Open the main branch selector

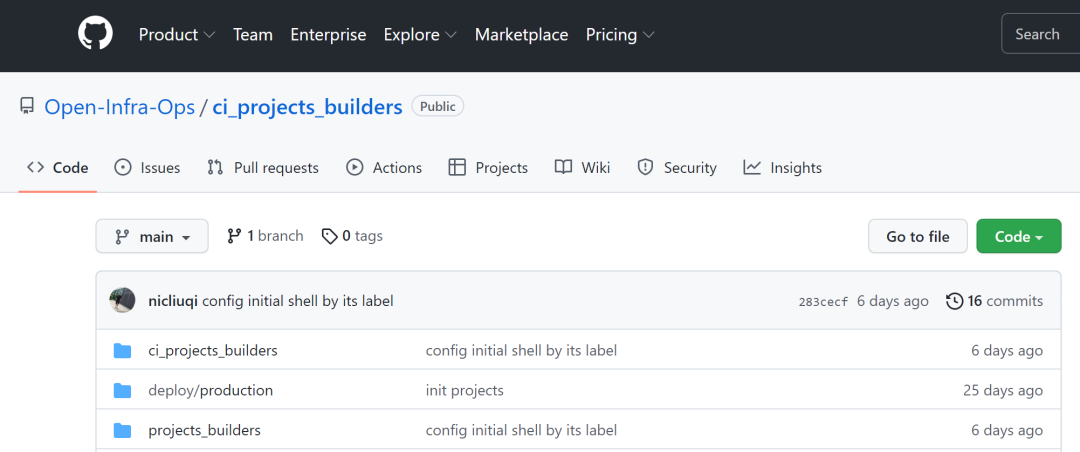click(152, 237)
